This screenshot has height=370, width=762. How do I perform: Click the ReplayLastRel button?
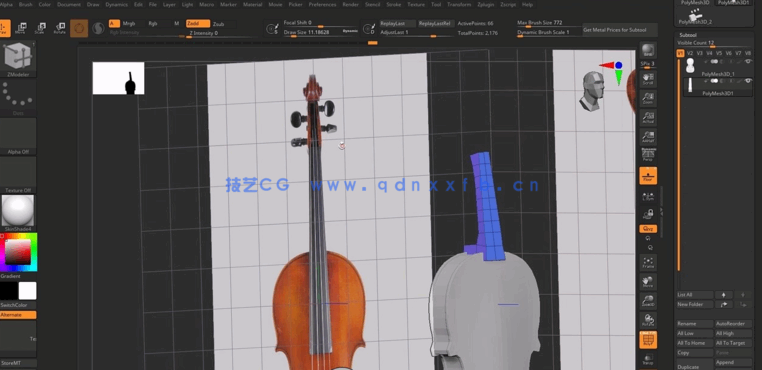pyautogui.click(x=436, y=23)
